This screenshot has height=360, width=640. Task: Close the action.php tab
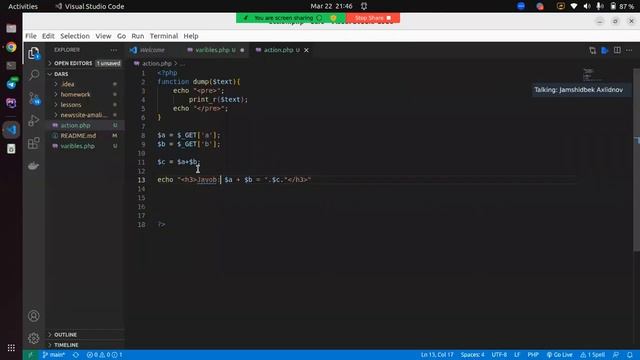(306, 50)
